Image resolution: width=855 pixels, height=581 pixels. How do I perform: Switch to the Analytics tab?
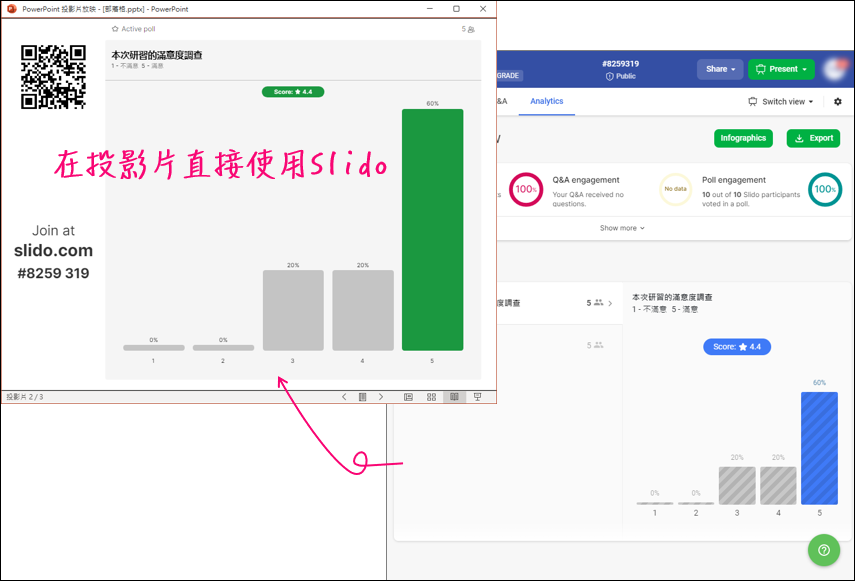click(x=546, y=101)
